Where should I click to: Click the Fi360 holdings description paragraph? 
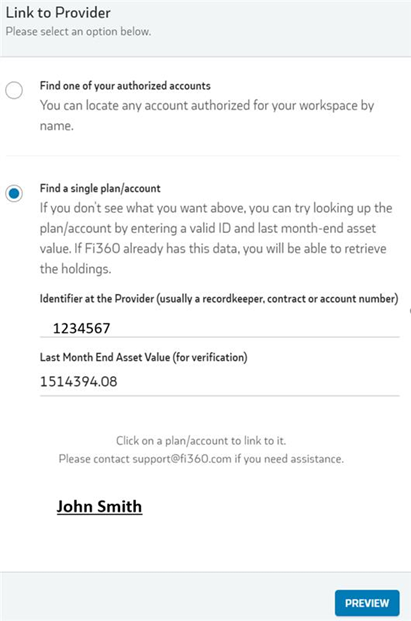click(216, 238)
